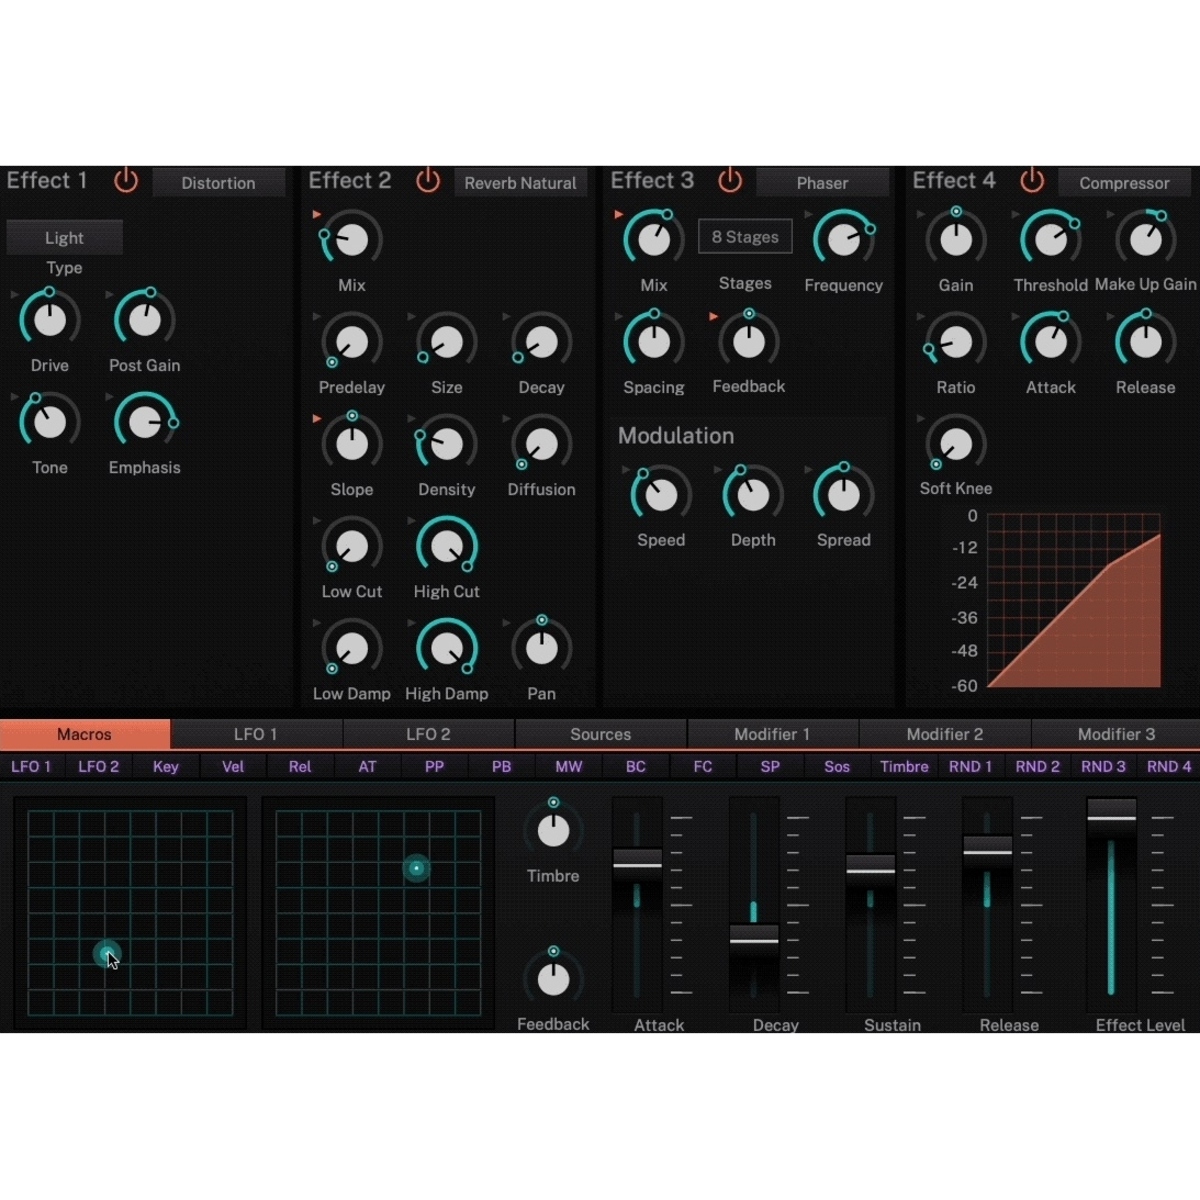Click the phaser Frequency knob
1200x1200 pixels.
[844, 240]
